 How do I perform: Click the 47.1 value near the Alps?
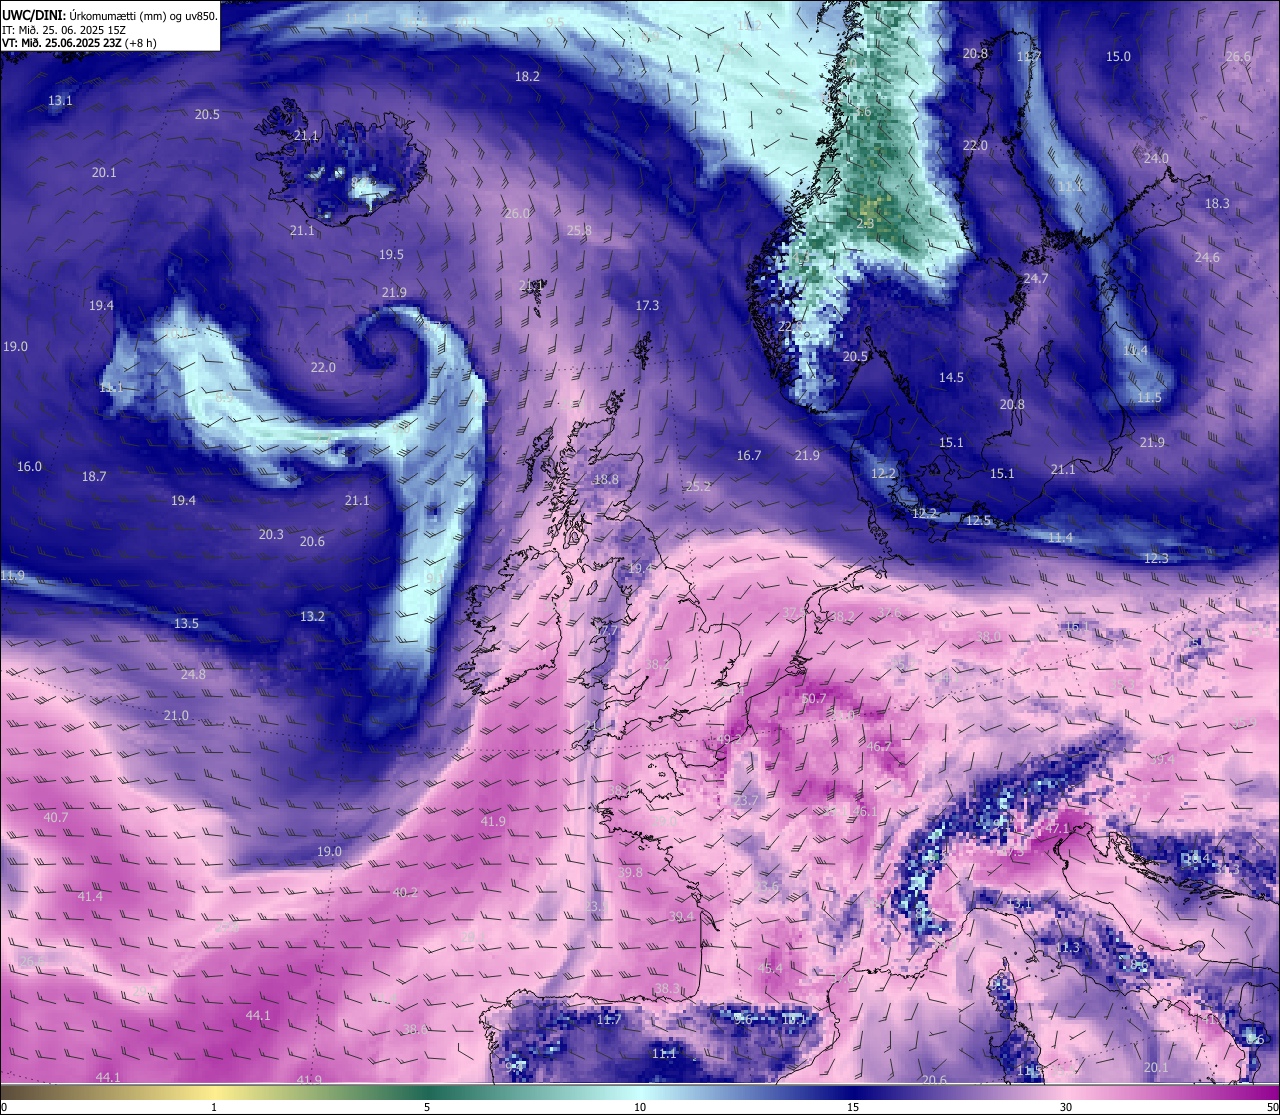1058,829
